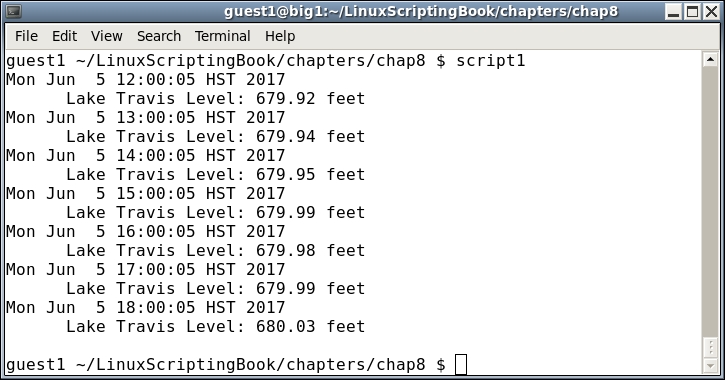This screenshot has width=725, height=380.
Task: Open the Search menu
Action: (159, 36)
